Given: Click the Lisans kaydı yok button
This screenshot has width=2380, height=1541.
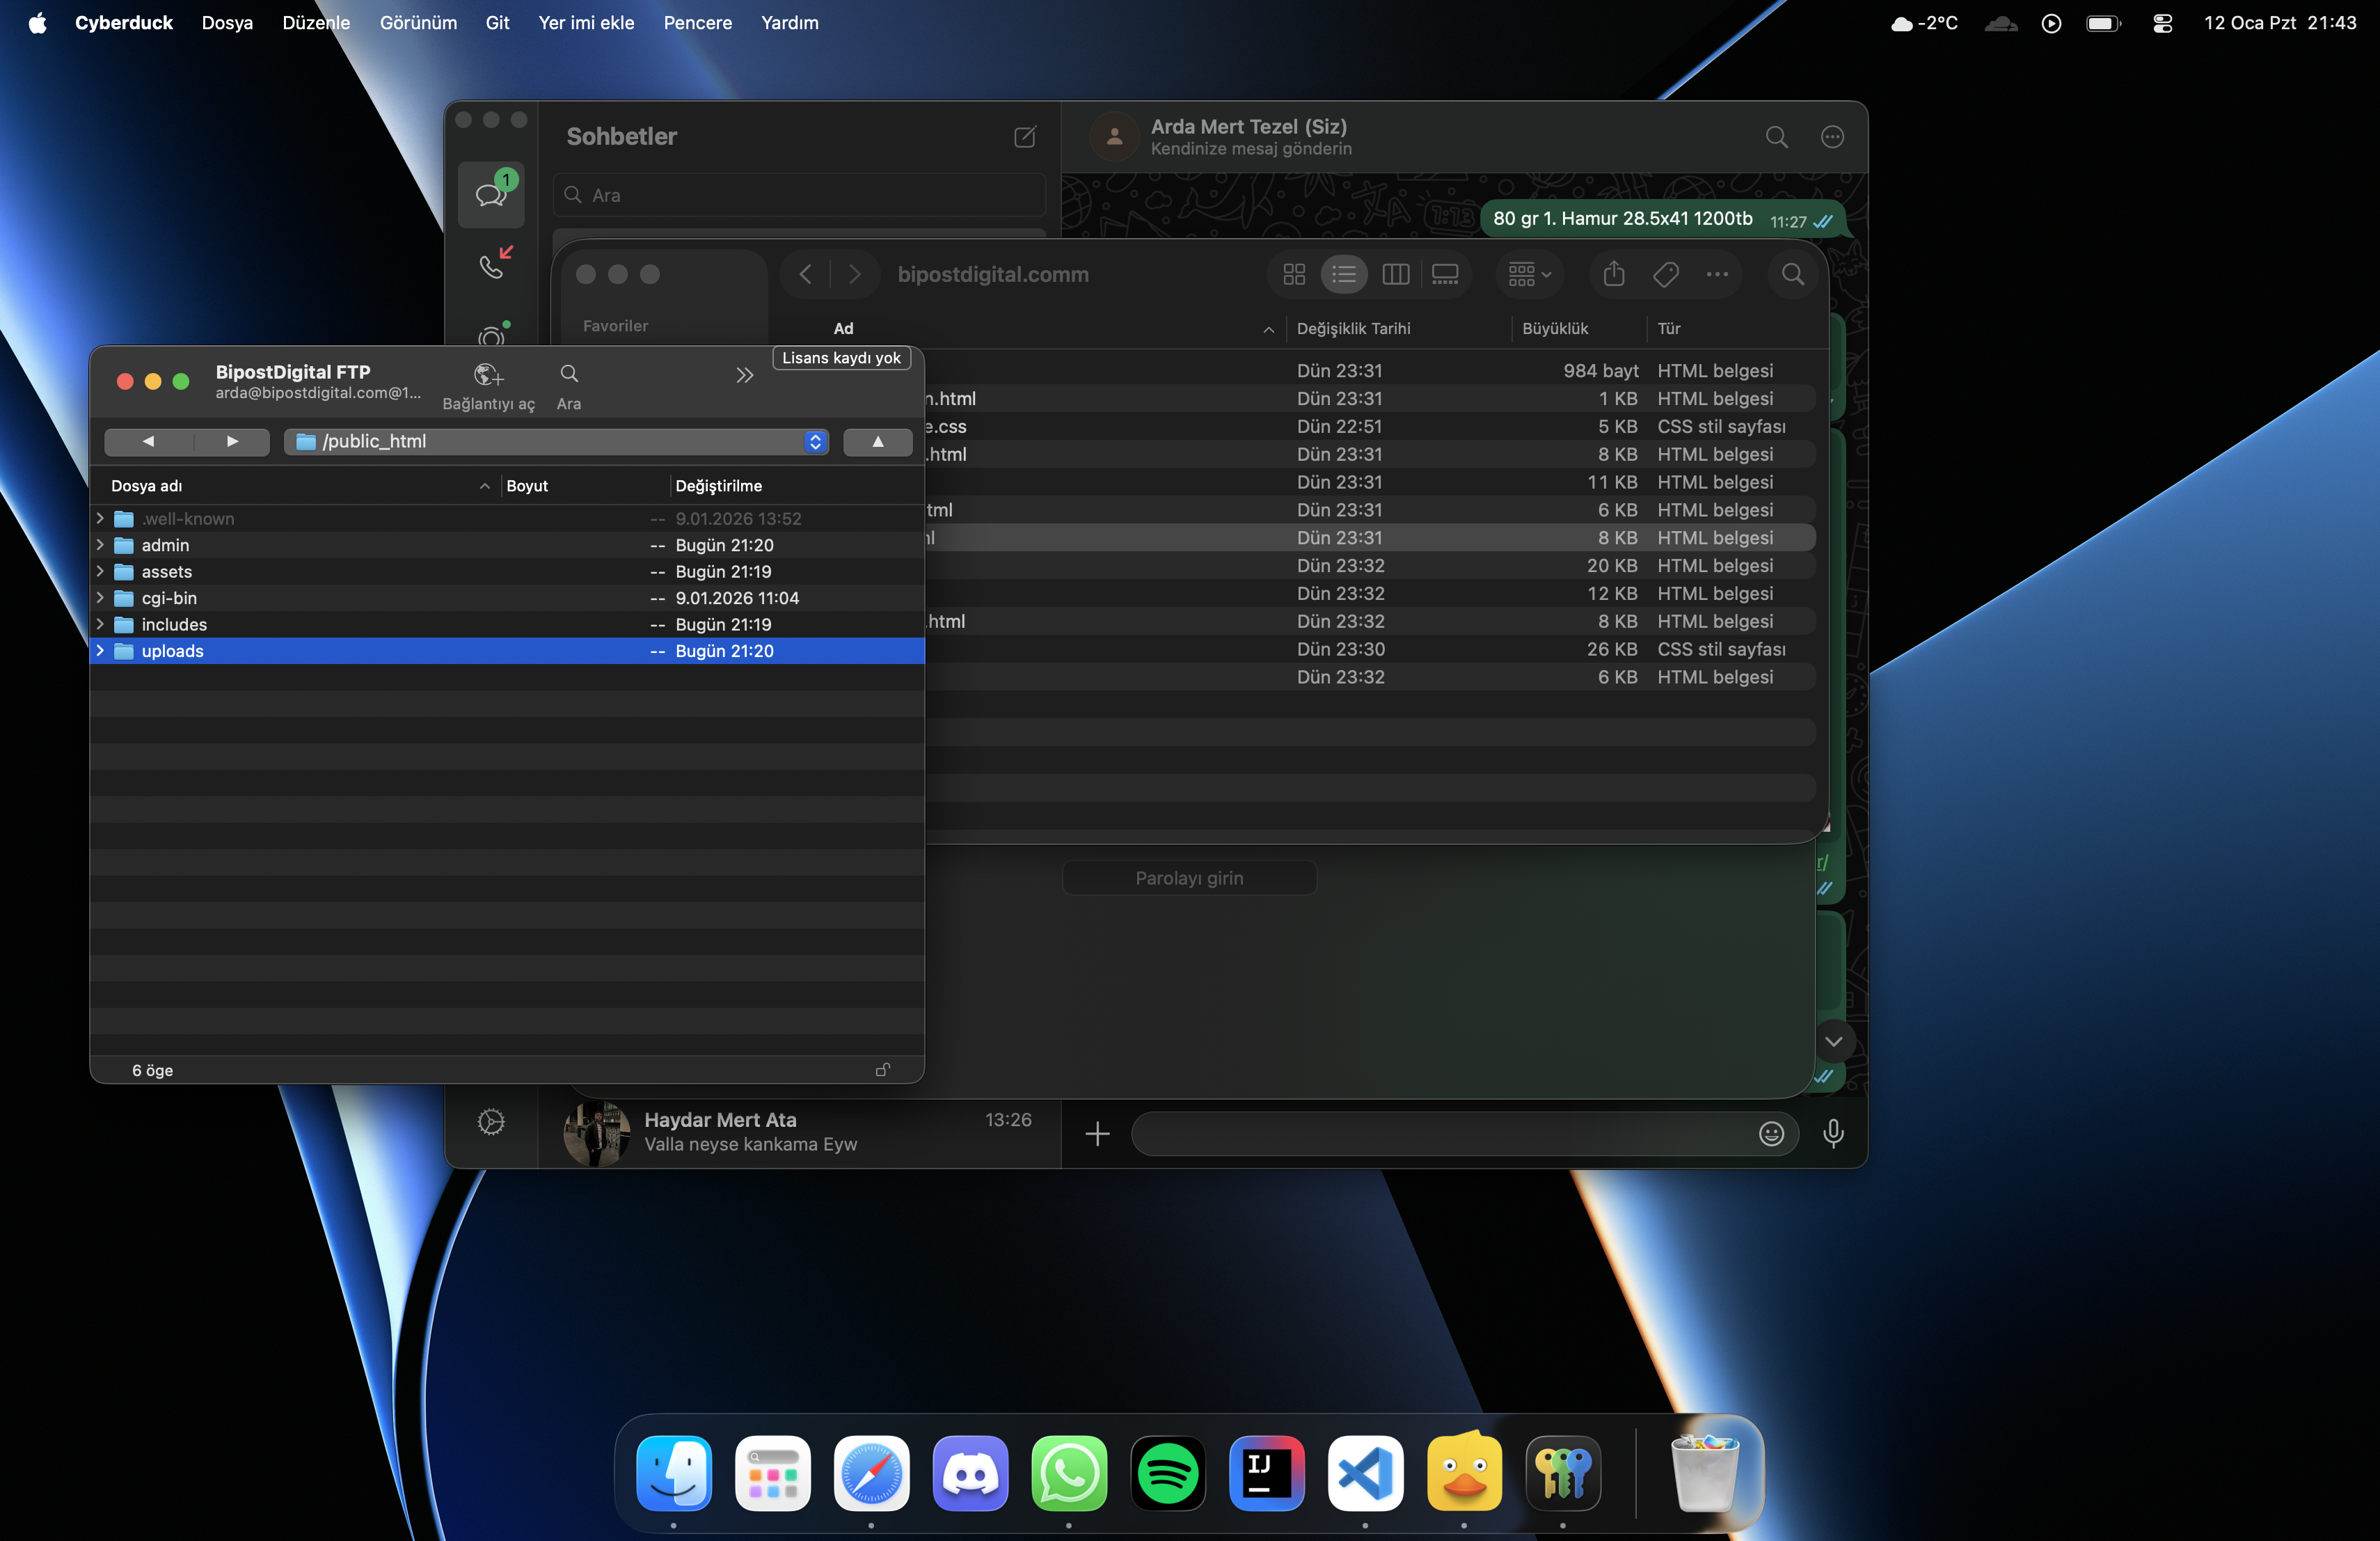Looking at the screenshot, I should coord(841,358).
